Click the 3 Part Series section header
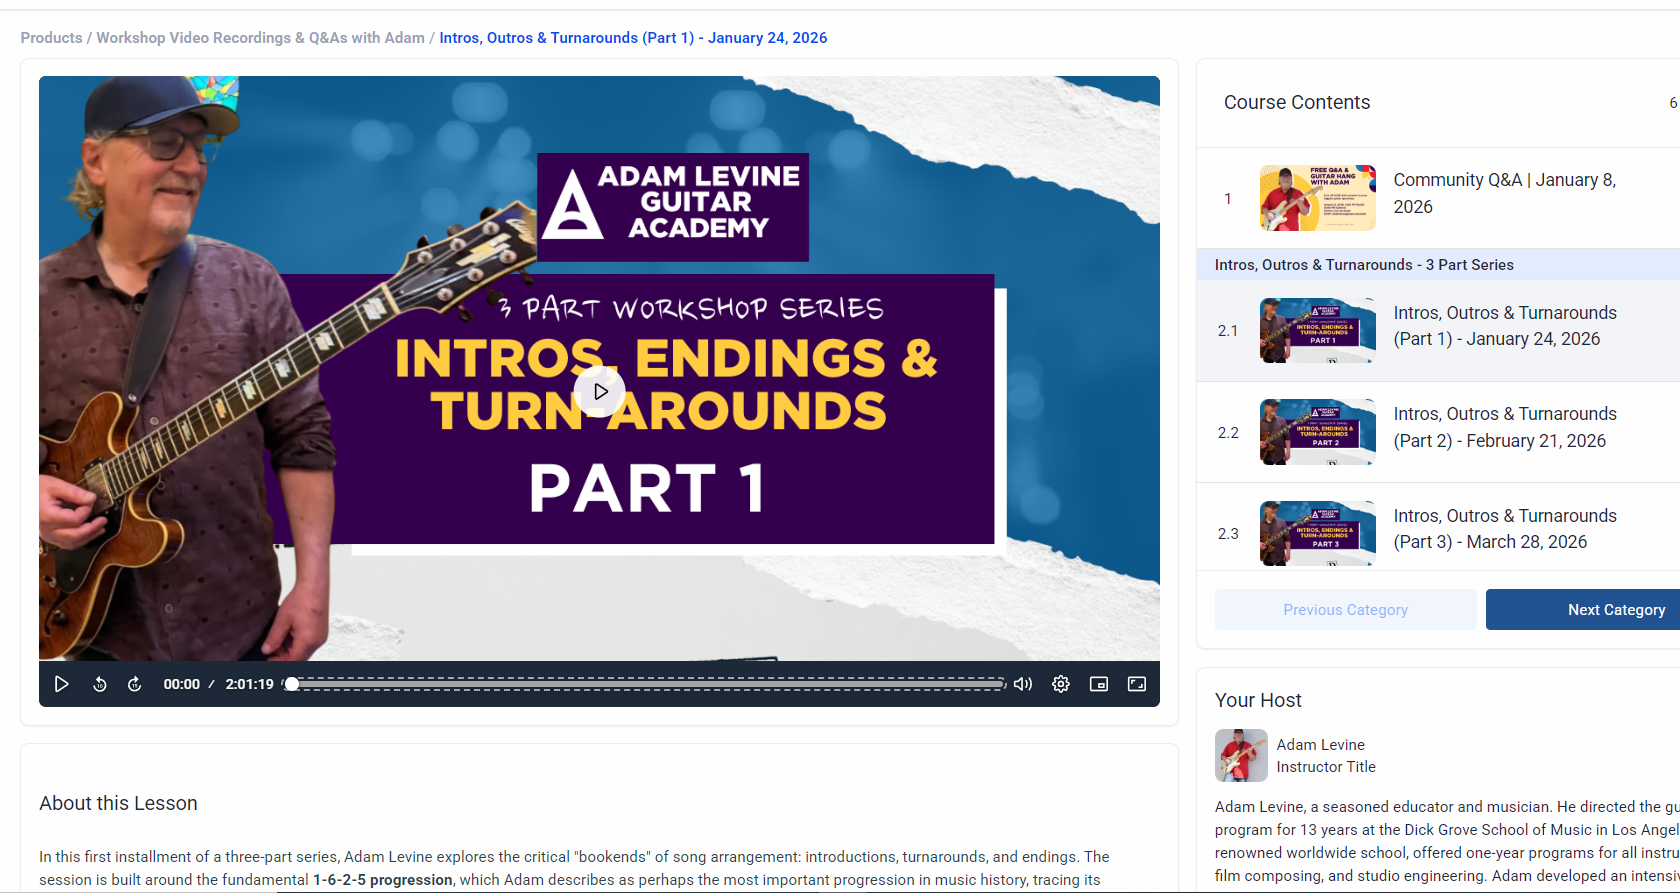 [1364, 265]
